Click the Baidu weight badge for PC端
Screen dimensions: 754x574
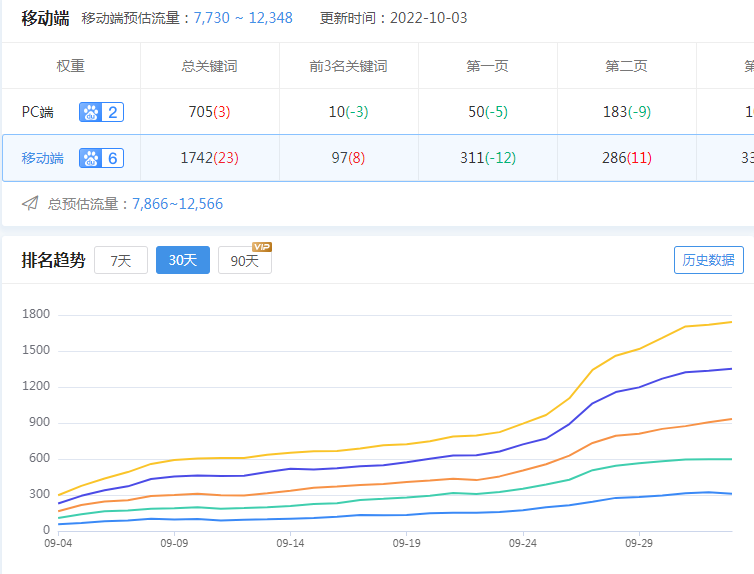[x=101, y=112]
